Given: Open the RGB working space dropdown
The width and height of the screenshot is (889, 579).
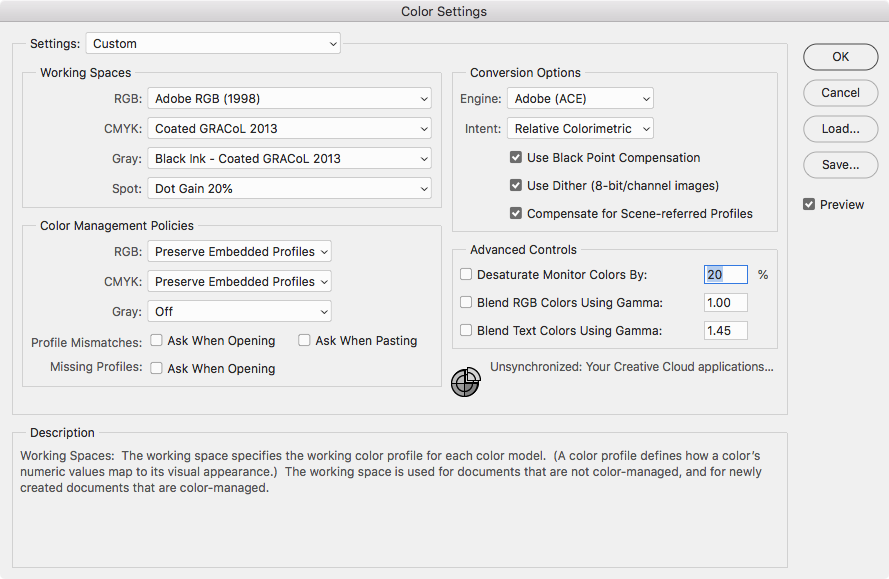Looking at the screenshot, I should (x=289, y=98).
